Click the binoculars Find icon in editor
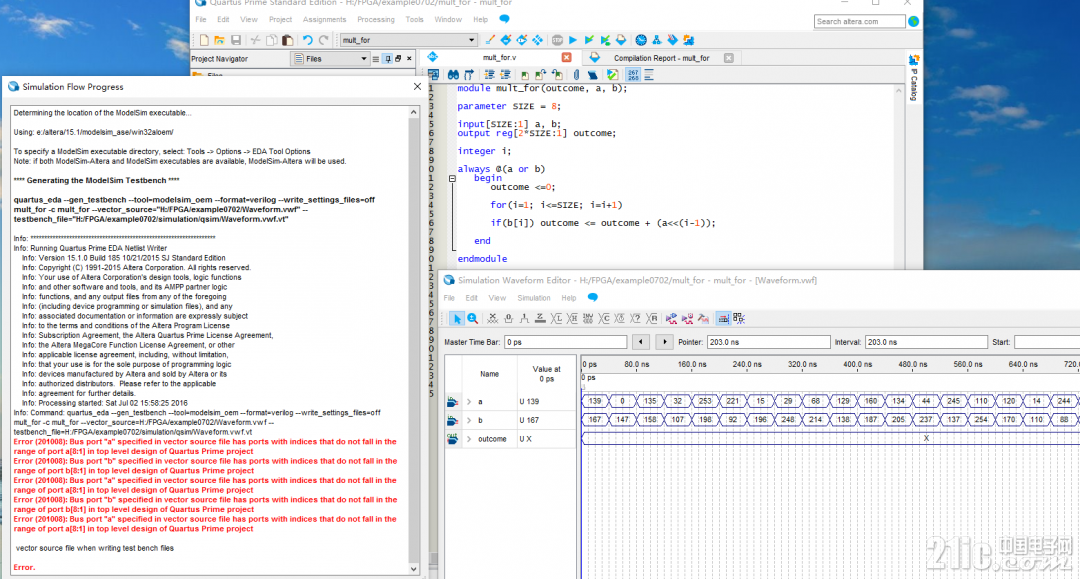Screen dimensions: 1080x579 pyautogui.click(x=453, y=74)
